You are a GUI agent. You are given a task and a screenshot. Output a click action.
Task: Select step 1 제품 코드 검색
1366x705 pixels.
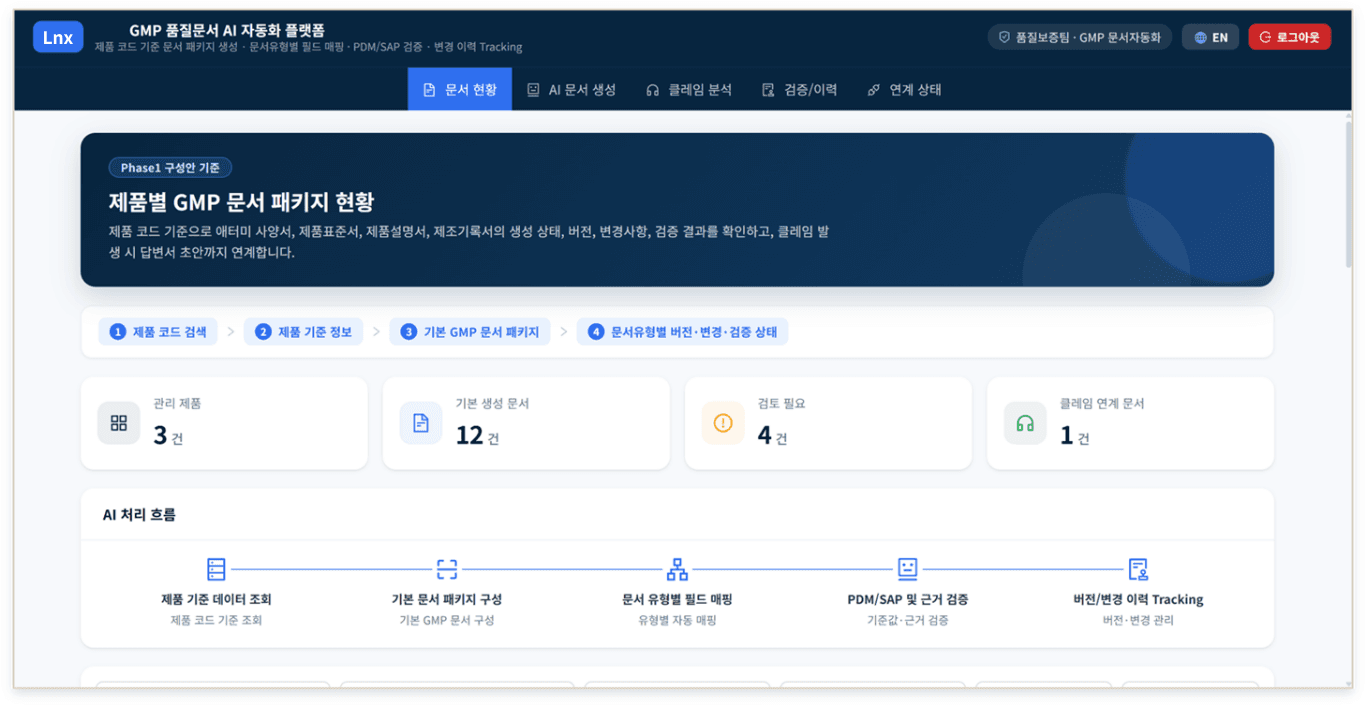click(x=159, y=332)
